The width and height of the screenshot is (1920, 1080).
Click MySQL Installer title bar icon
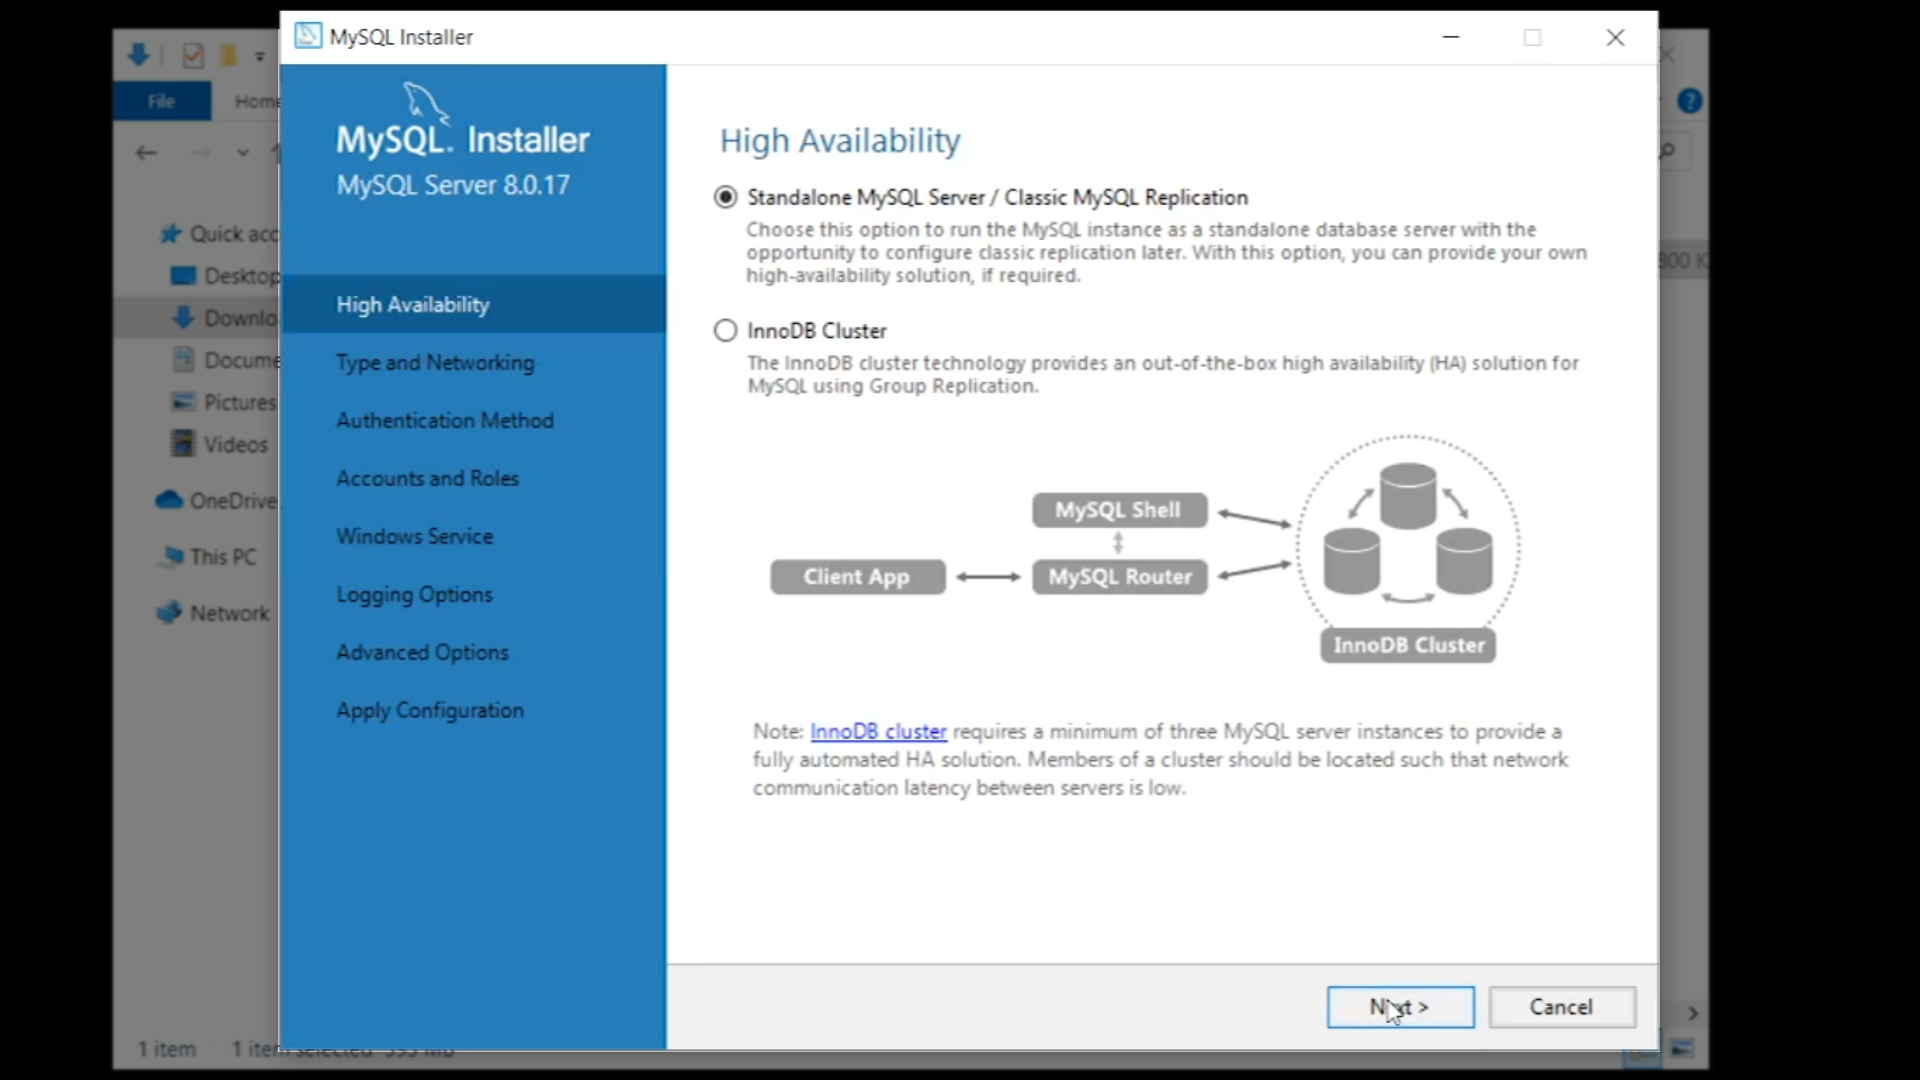pos(308,37)
